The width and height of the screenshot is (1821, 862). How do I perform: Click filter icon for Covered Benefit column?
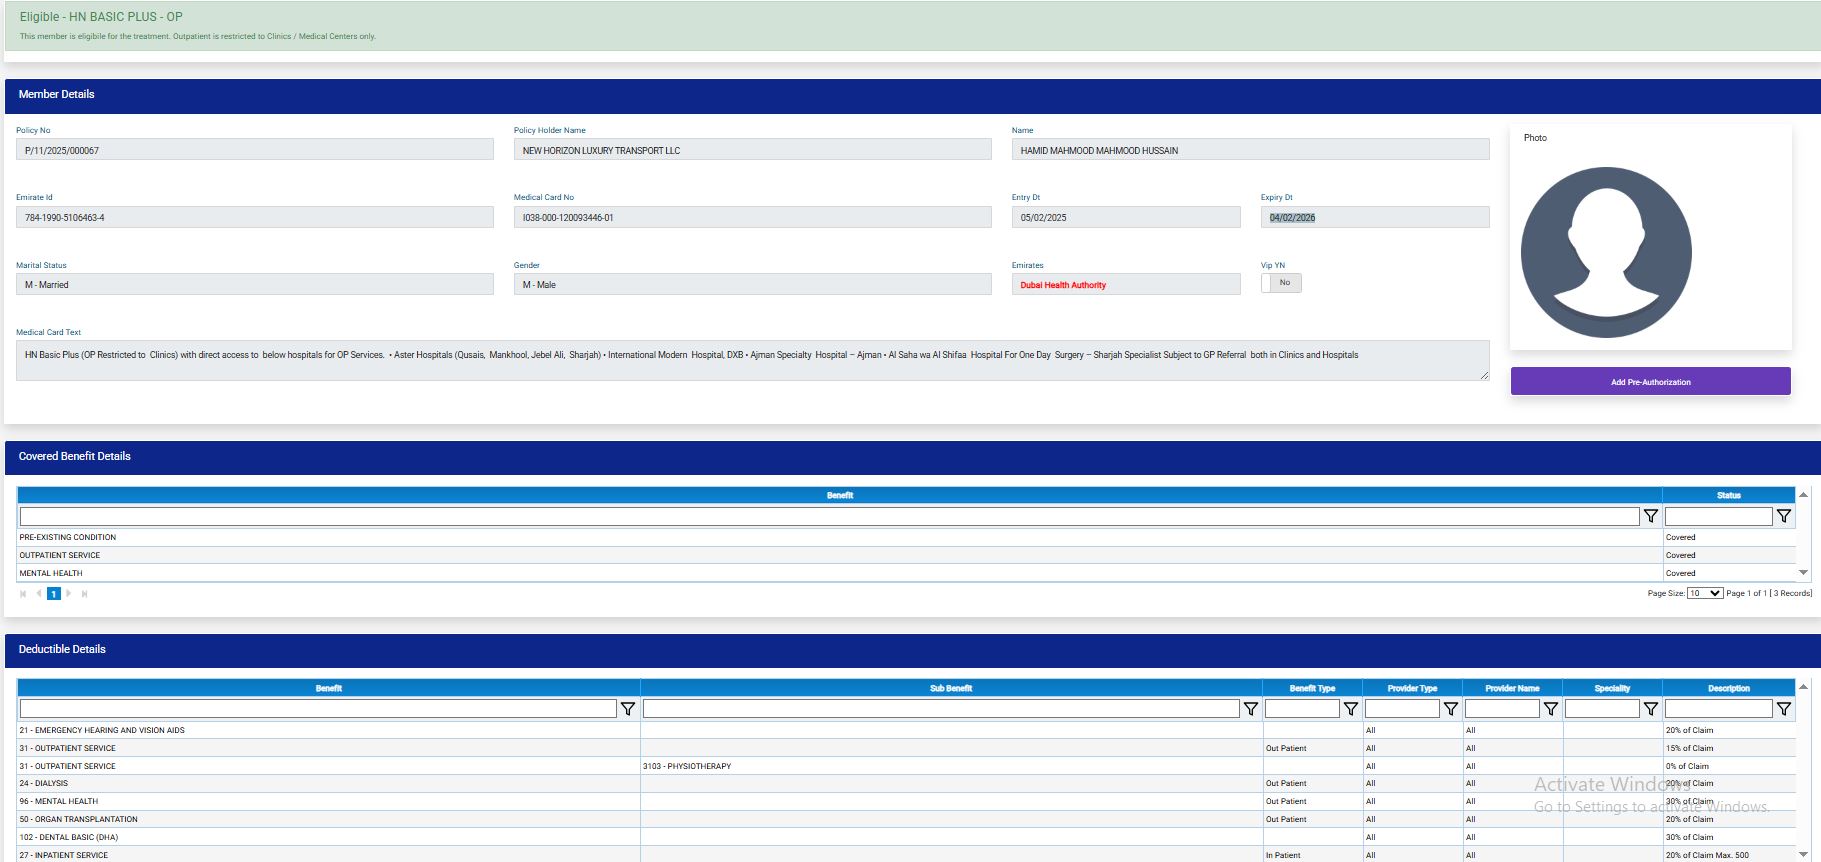1651,516
